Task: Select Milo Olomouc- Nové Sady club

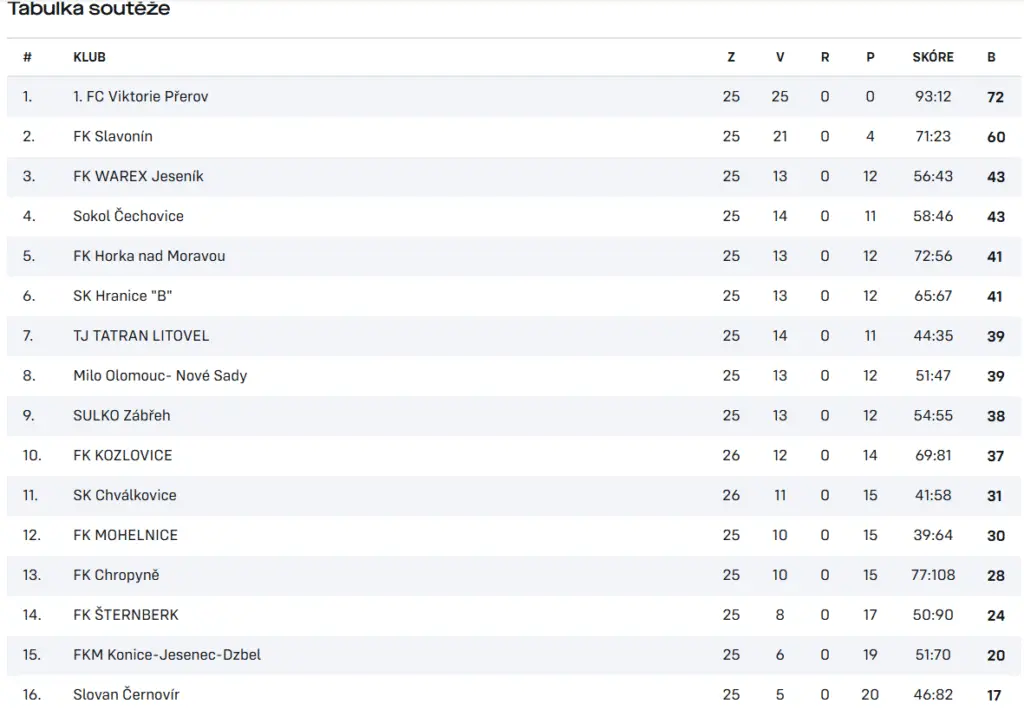Action: click(160, 376)
